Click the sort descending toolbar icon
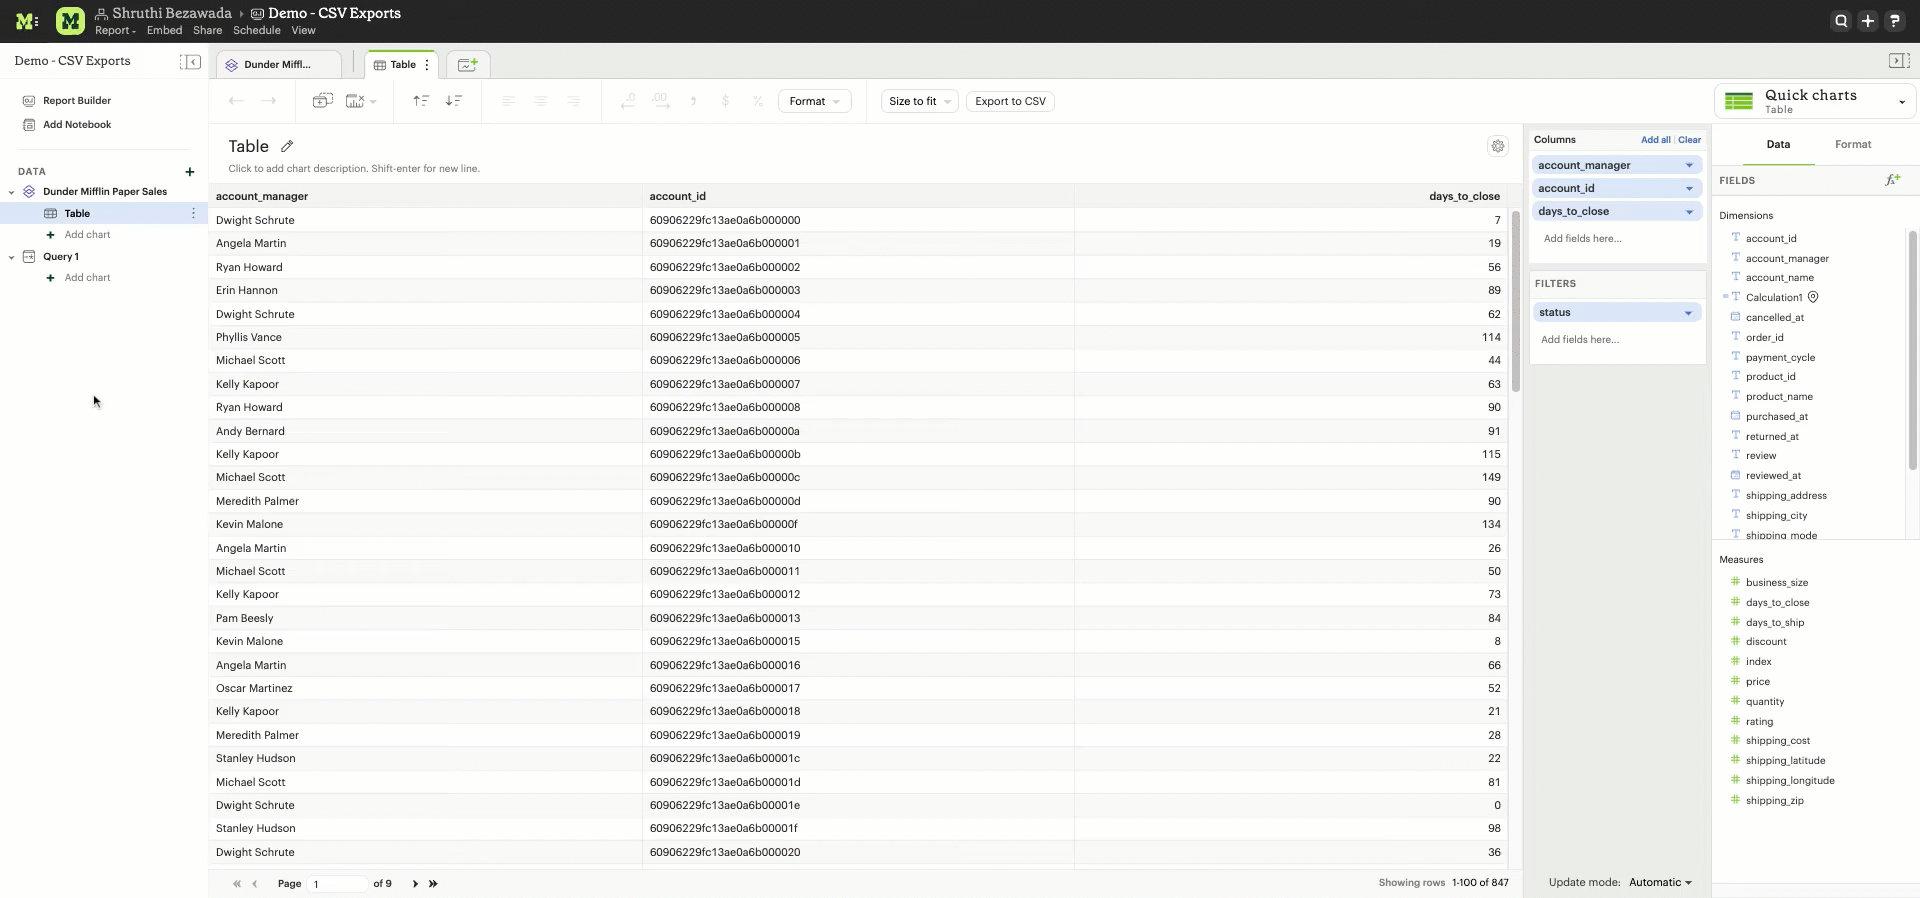This screenshot has height=898, width=1920. [454, 101]
